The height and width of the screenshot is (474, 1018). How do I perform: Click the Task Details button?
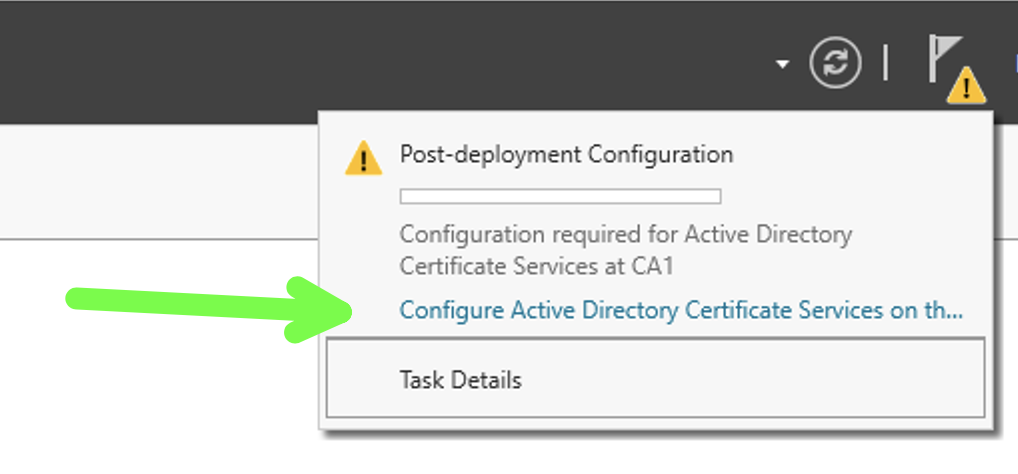click(655, 378)
